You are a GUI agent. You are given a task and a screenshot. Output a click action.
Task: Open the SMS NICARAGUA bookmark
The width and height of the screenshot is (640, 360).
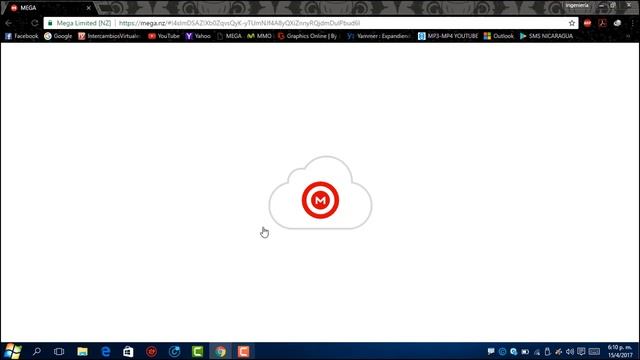546,36
